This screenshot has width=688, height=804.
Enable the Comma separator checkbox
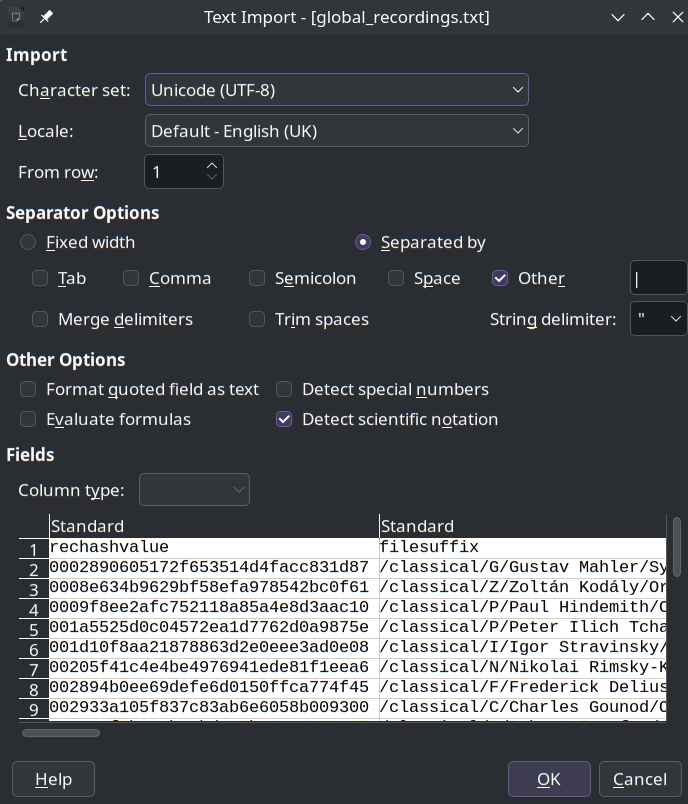coord(131,278)
